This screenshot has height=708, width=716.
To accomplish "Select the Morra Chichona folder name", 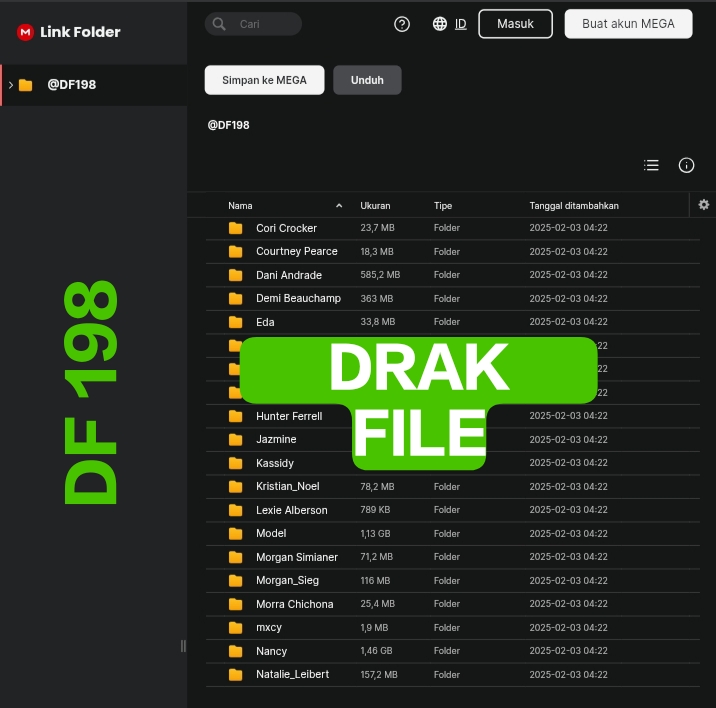I will 295,604.
